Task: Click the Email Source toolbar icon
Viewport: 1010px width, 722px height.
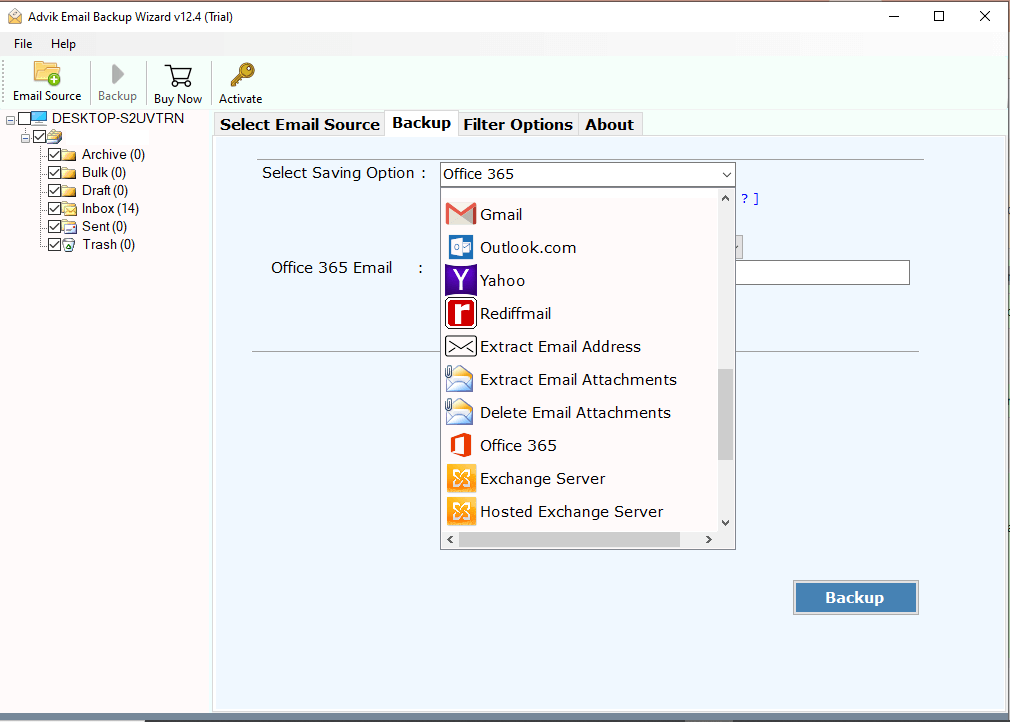Action: click(x=47, y=73)
